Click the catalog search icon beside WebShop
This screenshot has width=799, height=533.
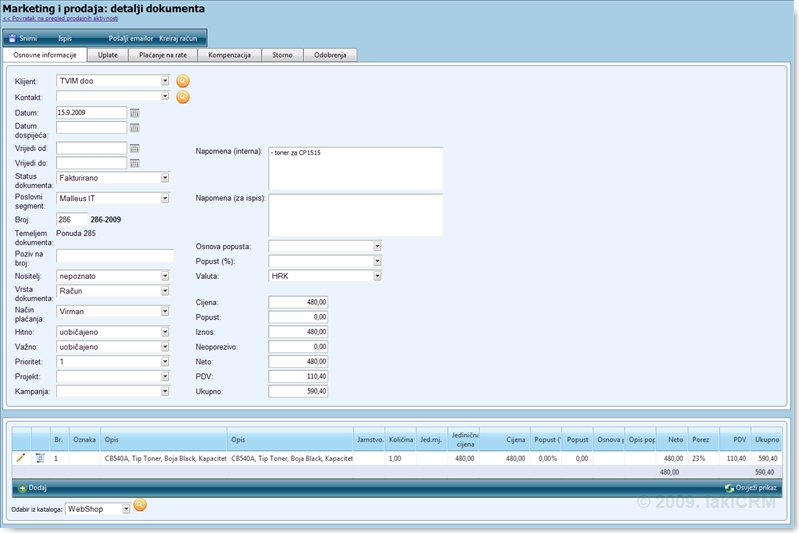140,505
